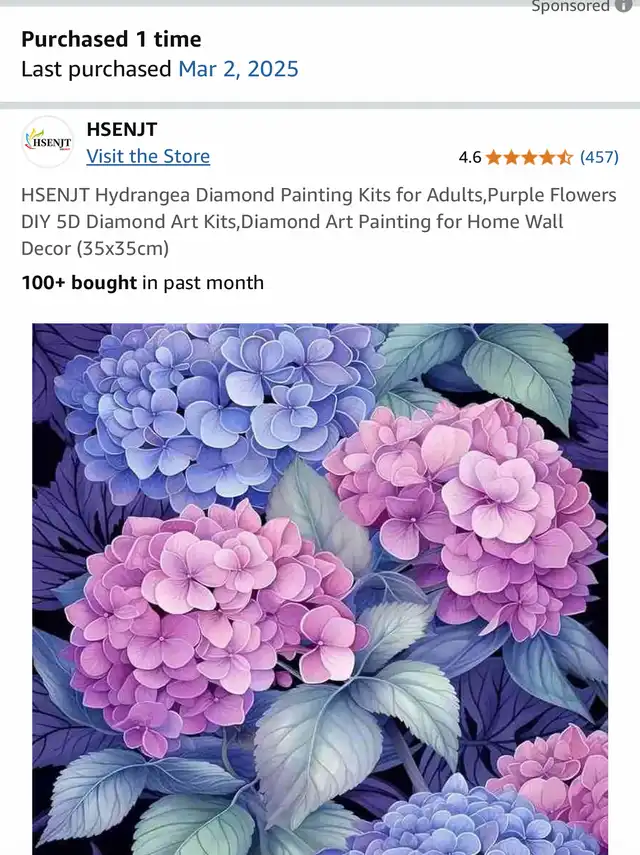Tap the half-filled rating star
The height and width of the screenshot is (855, 640).
(x=565, y=158)
